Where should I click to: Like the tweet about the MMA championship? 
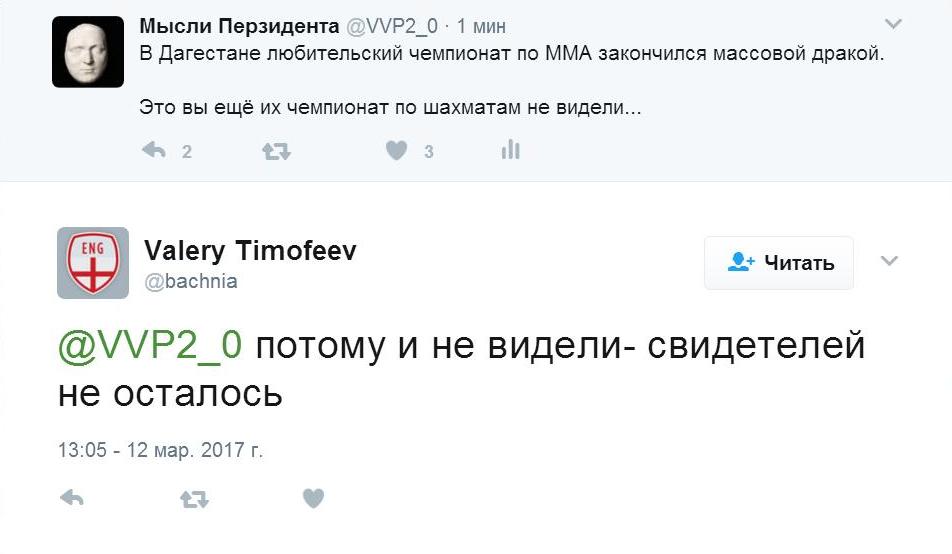tap(397, 151)
